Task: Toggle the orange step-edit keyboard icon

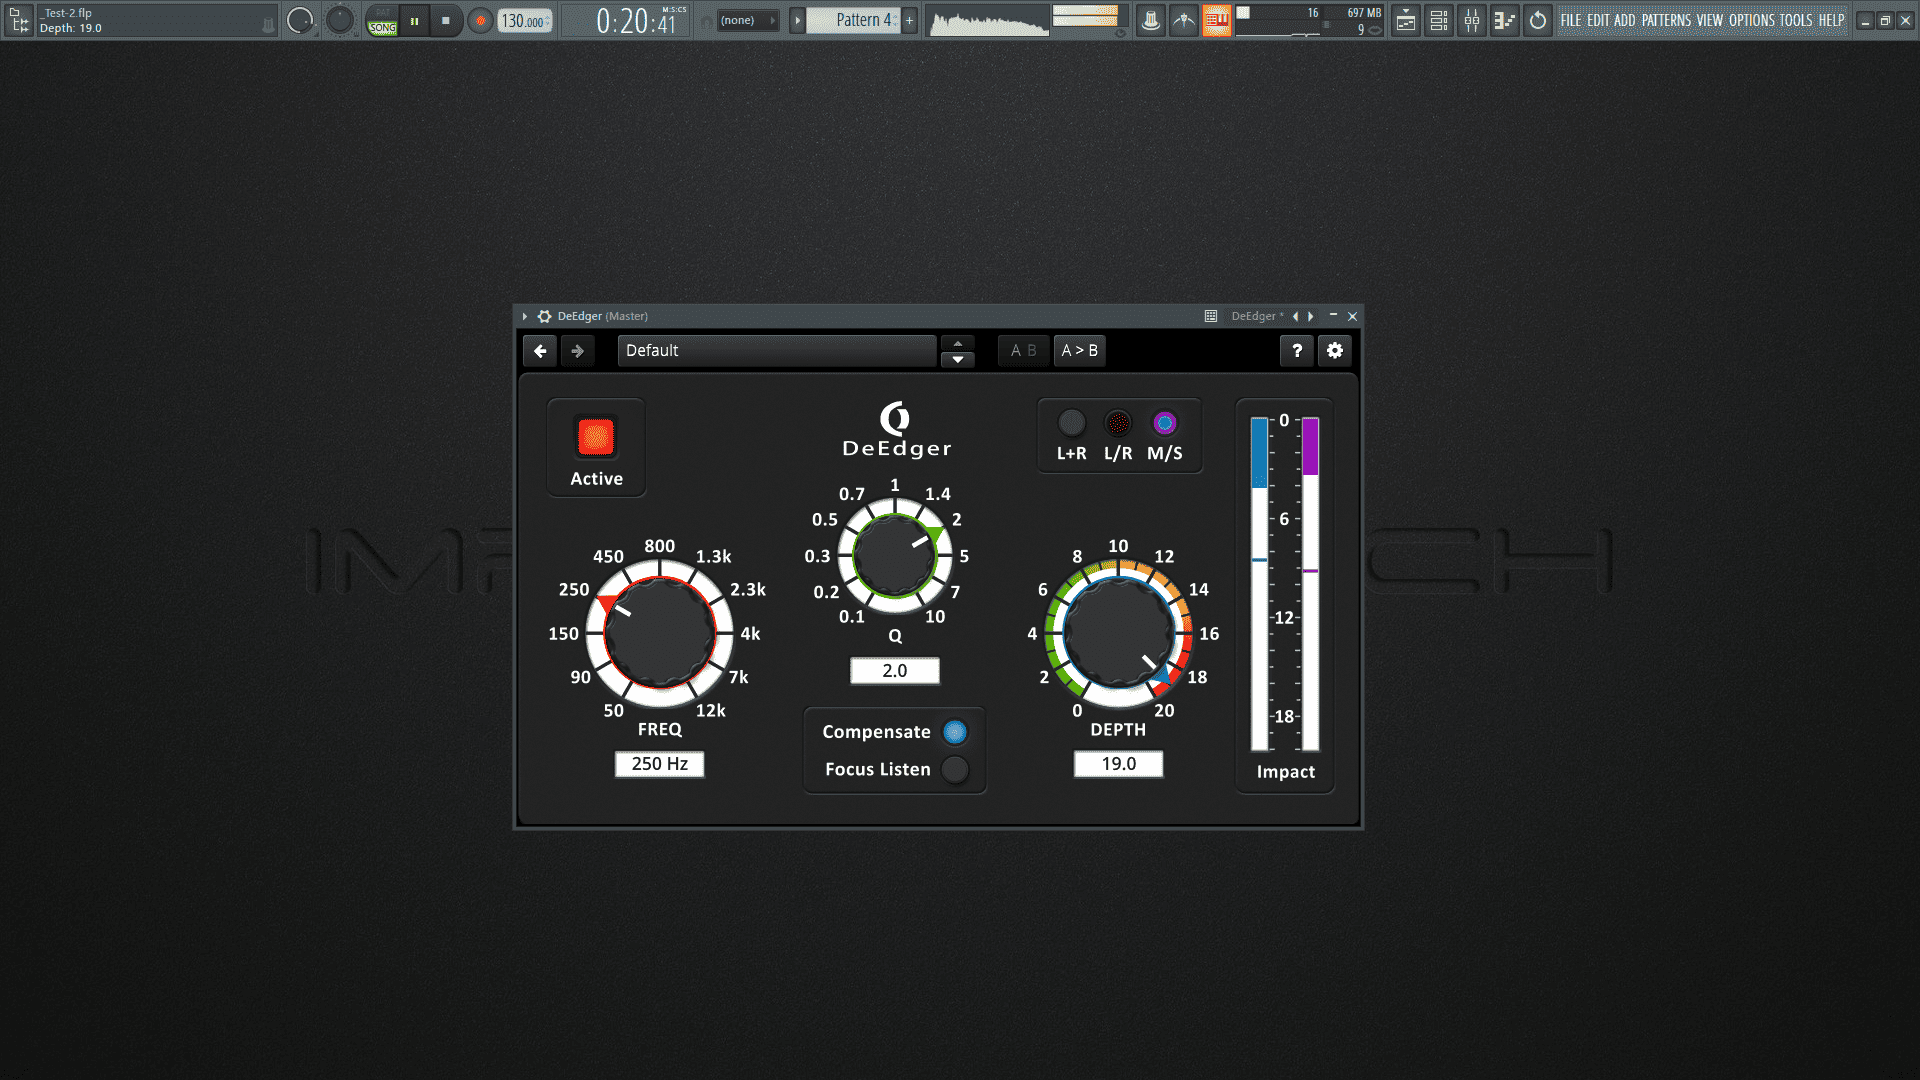Action: [x=1216, y=20]
